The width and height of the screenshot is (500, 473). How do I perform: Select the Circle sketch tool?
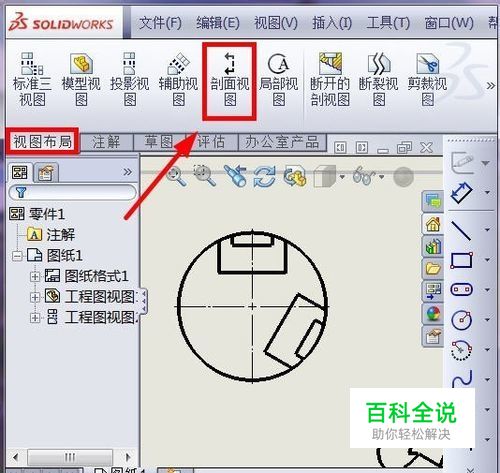click(462, 320)
